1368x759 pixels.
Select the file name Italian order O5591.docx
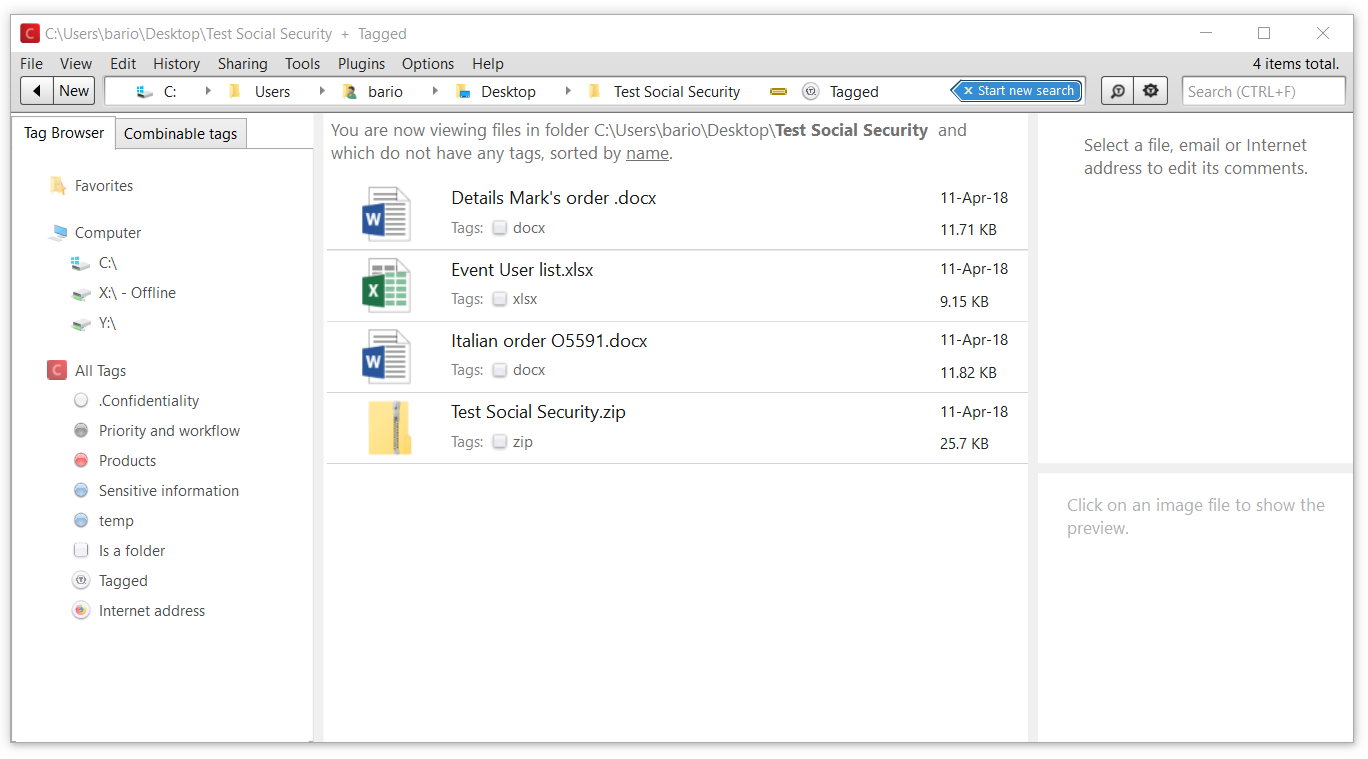coord(549,341)
